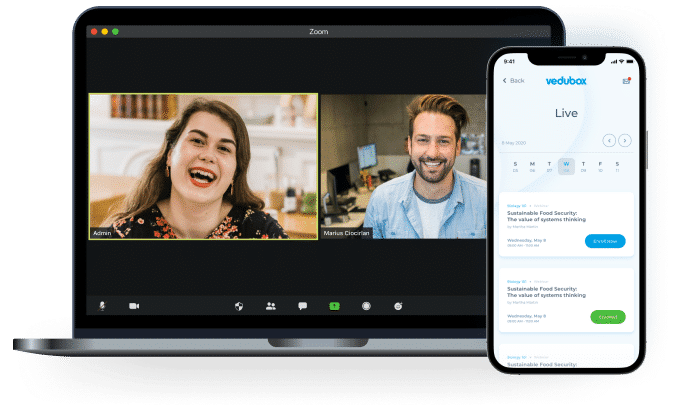Viewport: 673px width, 408px height.
Task: Go to next week with right arrow
Action: click(x=625, y=140)
